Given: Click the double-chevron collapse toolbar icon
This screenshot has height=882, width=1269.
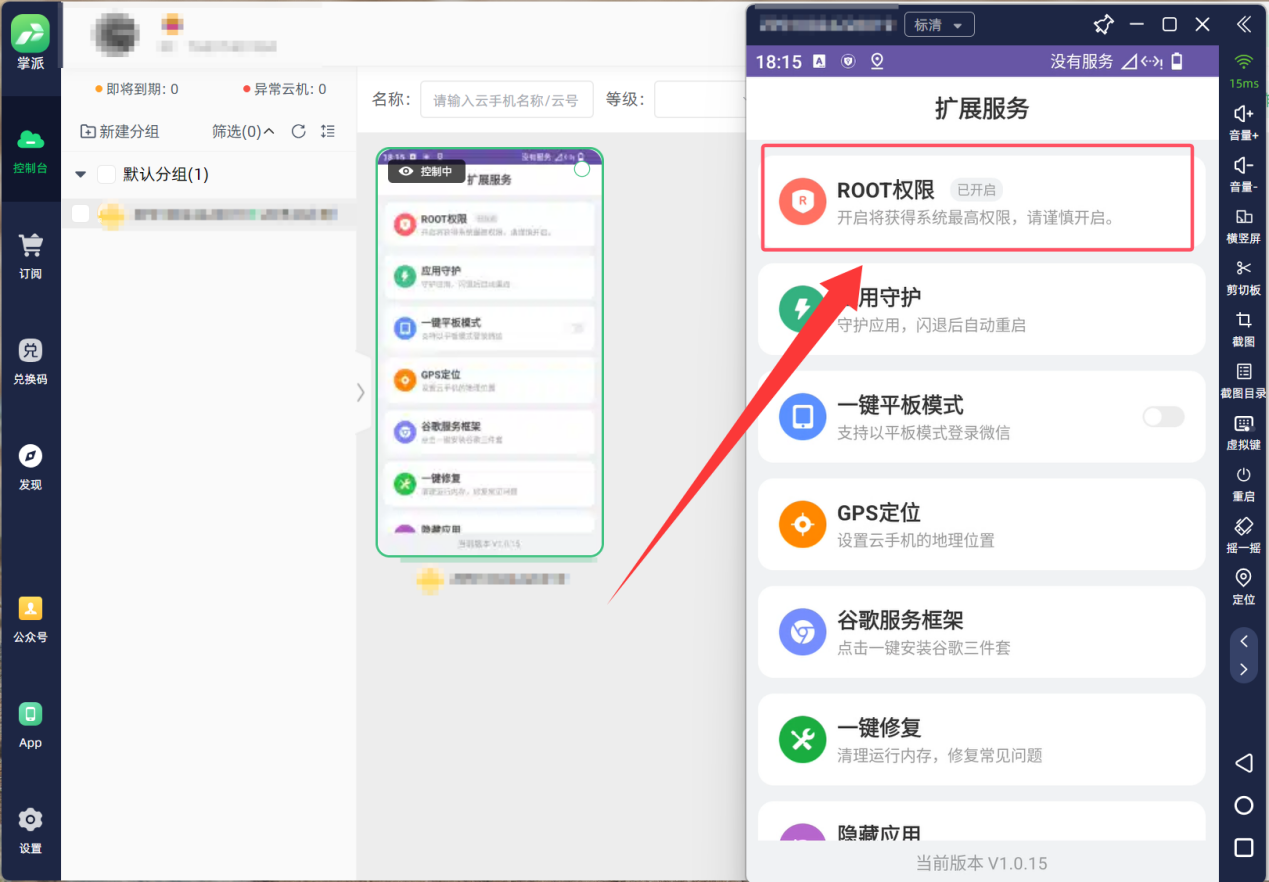Looking at the screenshot, I should pos(1244,24).
